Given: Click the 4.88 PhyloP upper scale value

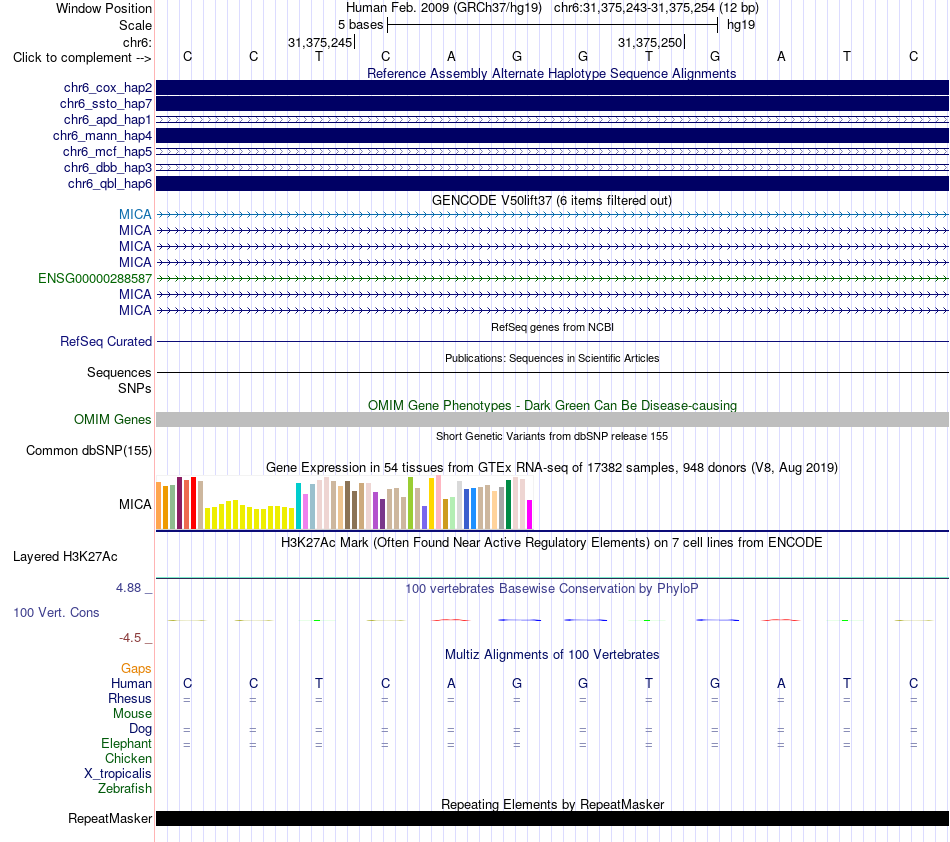Looking at the screenshot, I should pos(128,588).
